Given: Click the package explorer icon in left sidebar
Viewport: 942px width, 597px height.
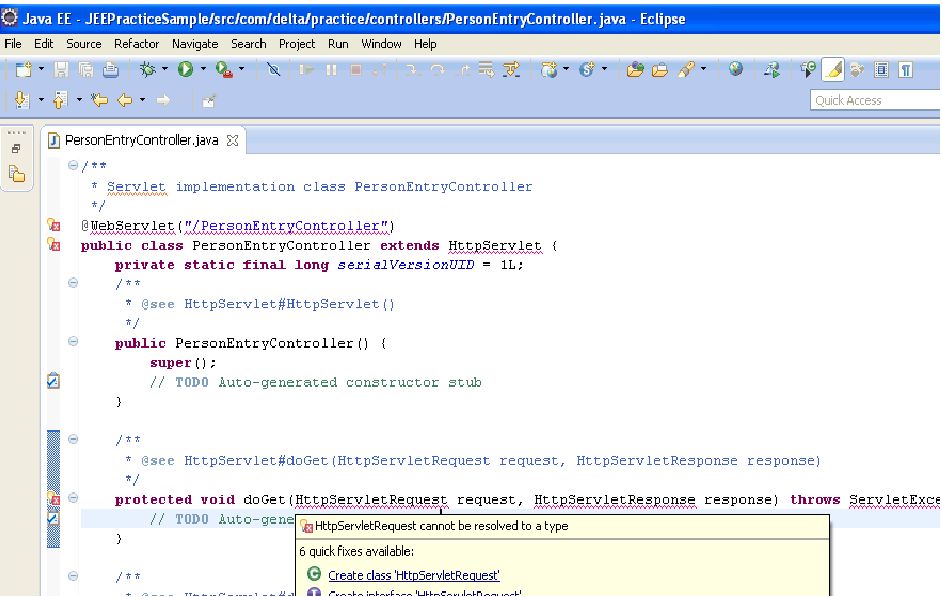Looking at the screenshot, I should point(17,175).
